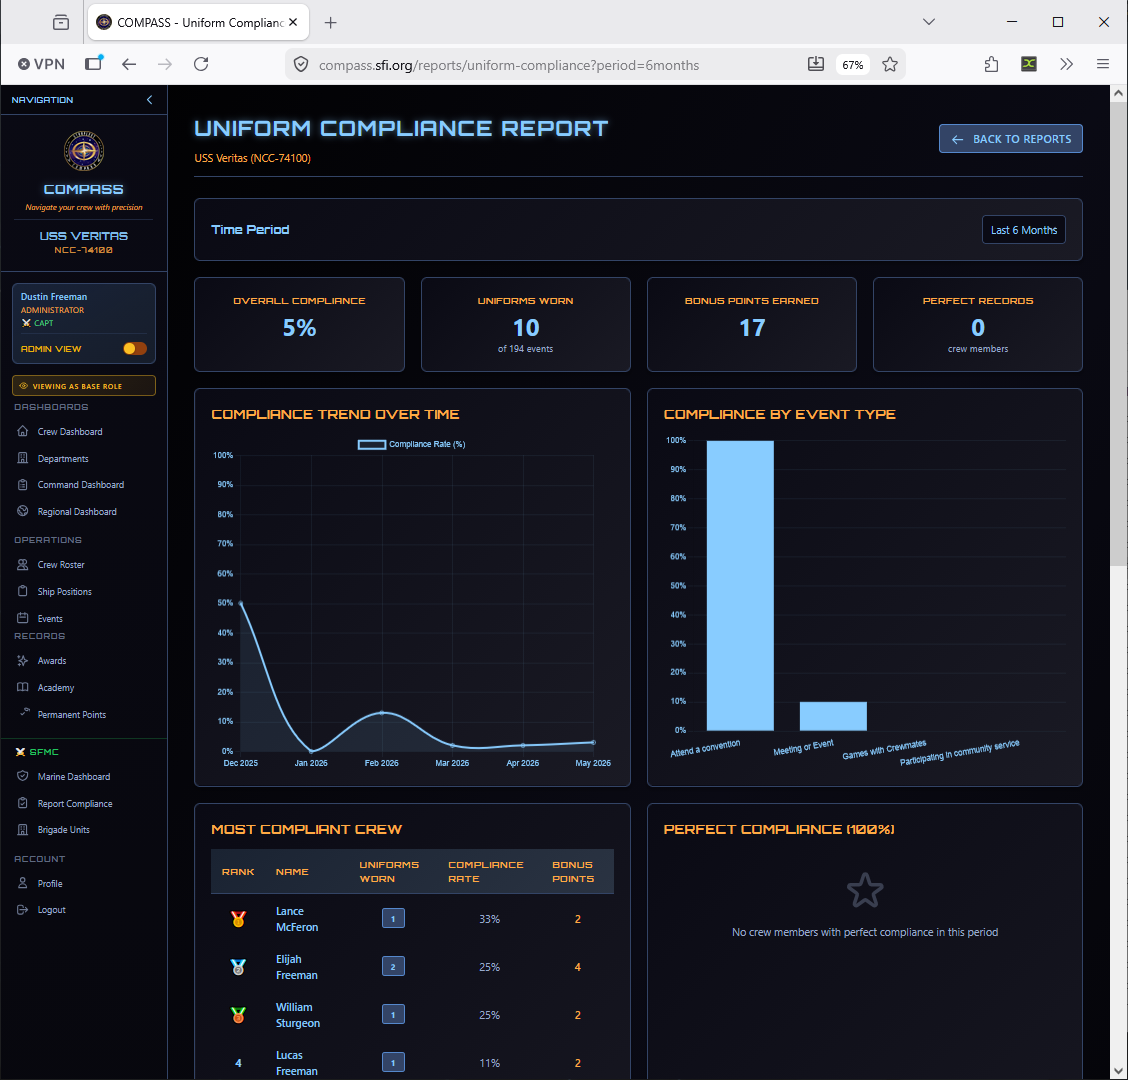Click the Logout exit icon
Image resolution: width=1128 pixels, height=1080 pixels.
coord(23,909)
